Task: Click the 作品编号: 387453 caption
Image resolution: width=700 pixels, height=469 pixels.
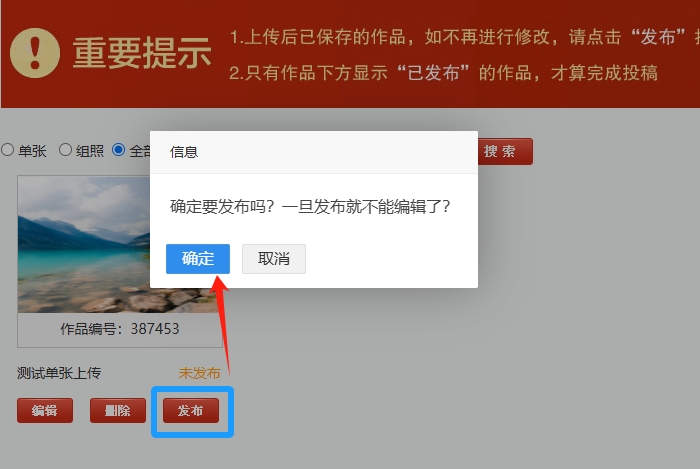Action: (x=120, y=329)
